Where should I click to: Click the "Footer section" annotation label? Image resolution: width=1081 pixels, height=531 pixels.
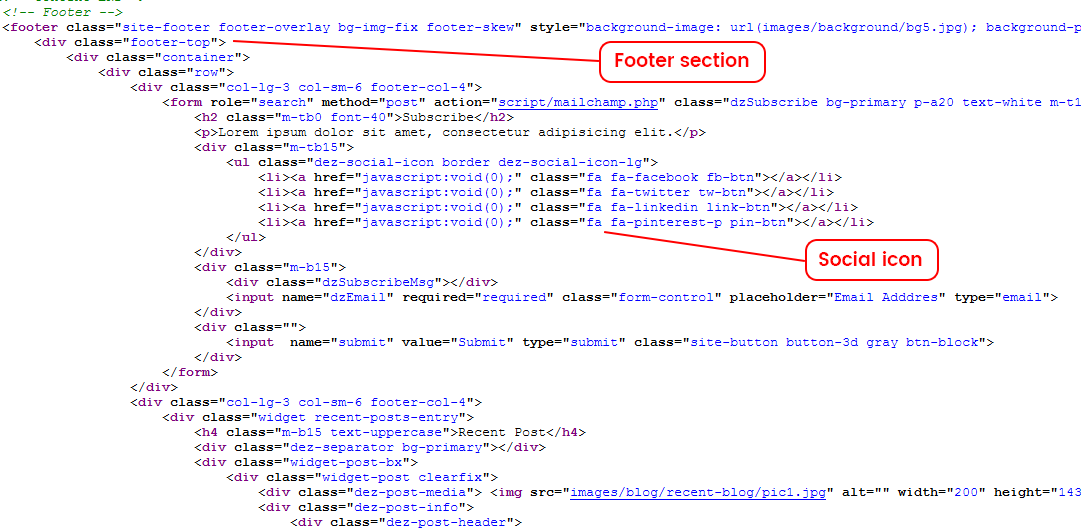point(681,61)
